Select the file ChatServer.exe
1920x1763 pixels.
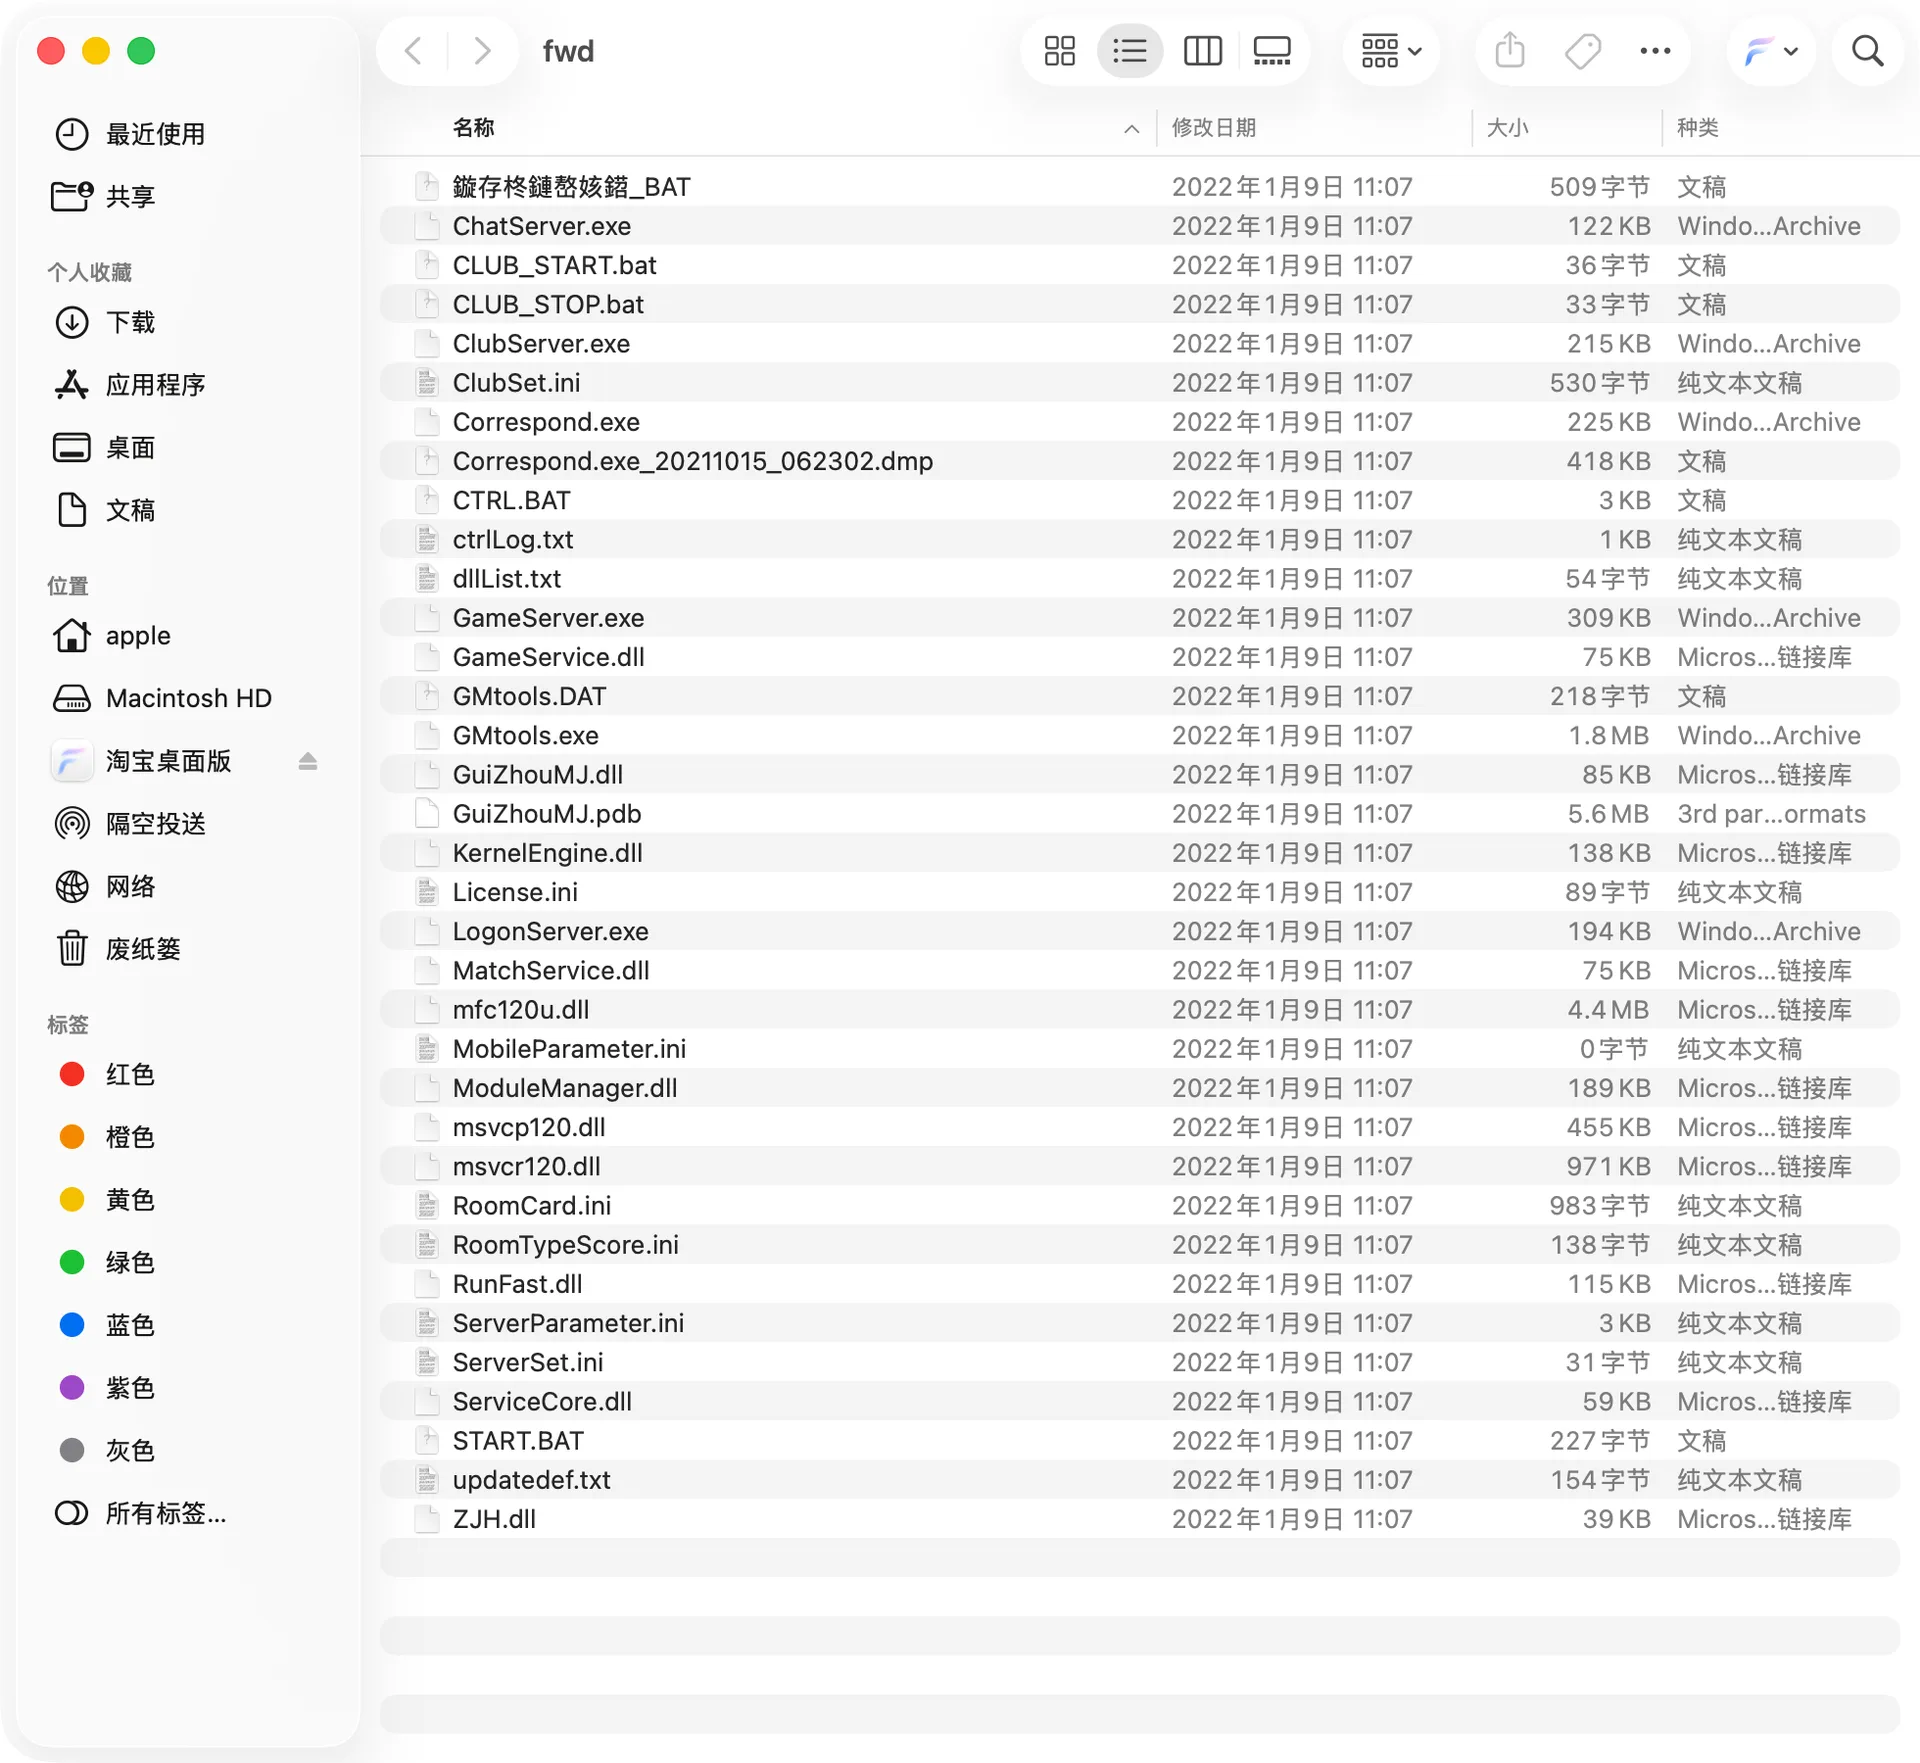[1139, 226]
